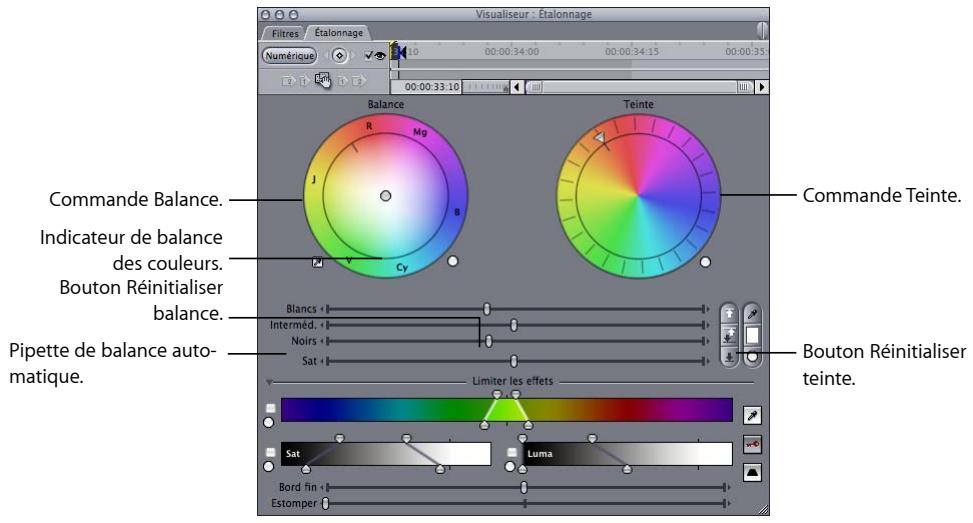Click the upper-right hue range handle
973x523 pixels.
click(516, 395)
